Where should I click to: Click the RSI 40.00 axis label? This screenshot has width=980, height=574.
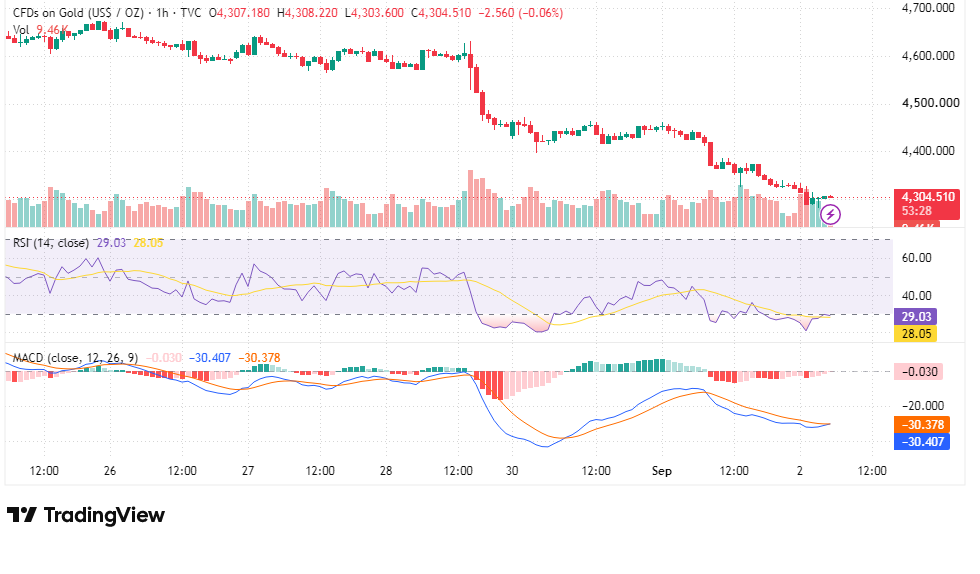coord(916,296)
